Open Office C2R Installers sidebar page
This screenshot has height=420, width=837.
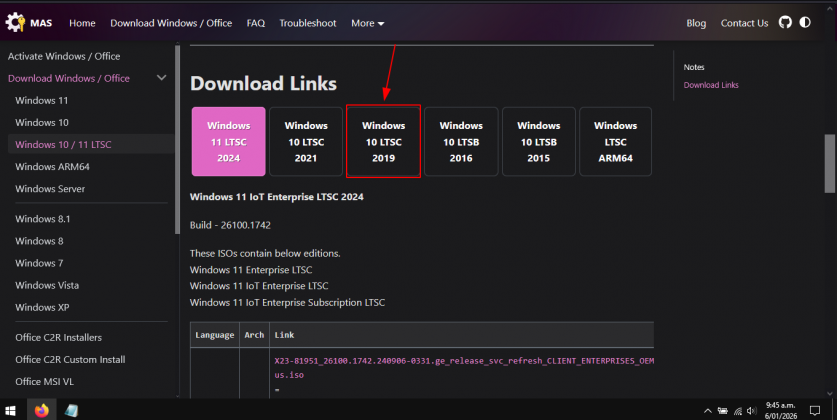[58, 338]
